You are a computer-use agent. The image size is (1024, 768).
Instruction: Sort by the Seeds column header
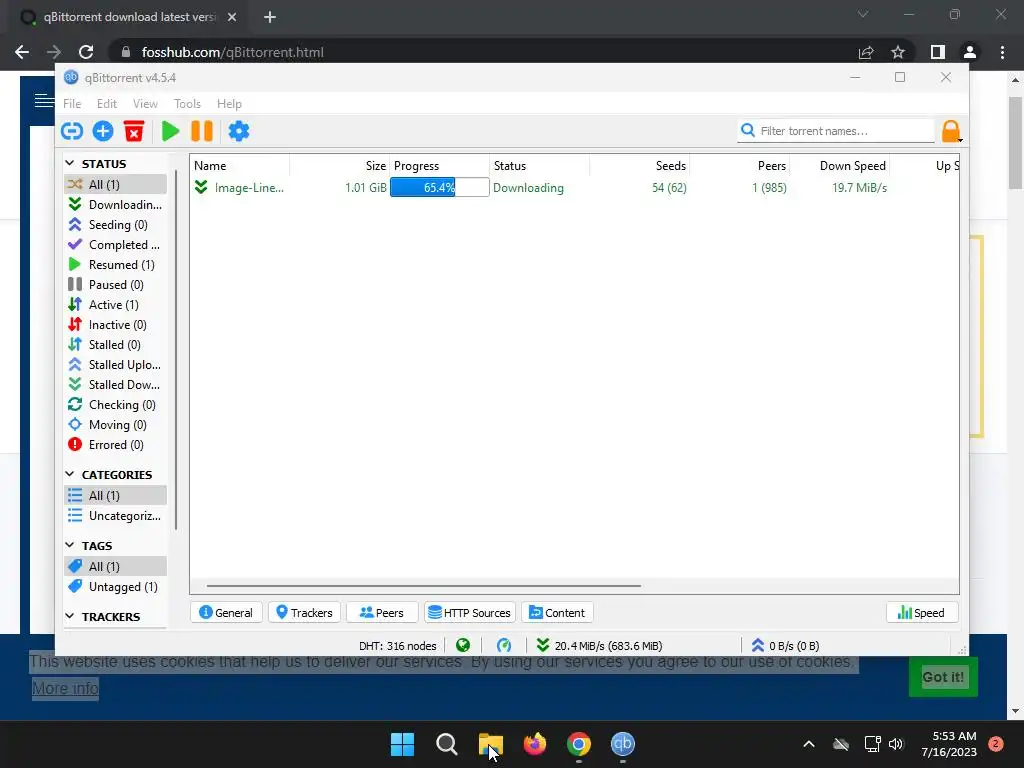[x=640, y=166]
